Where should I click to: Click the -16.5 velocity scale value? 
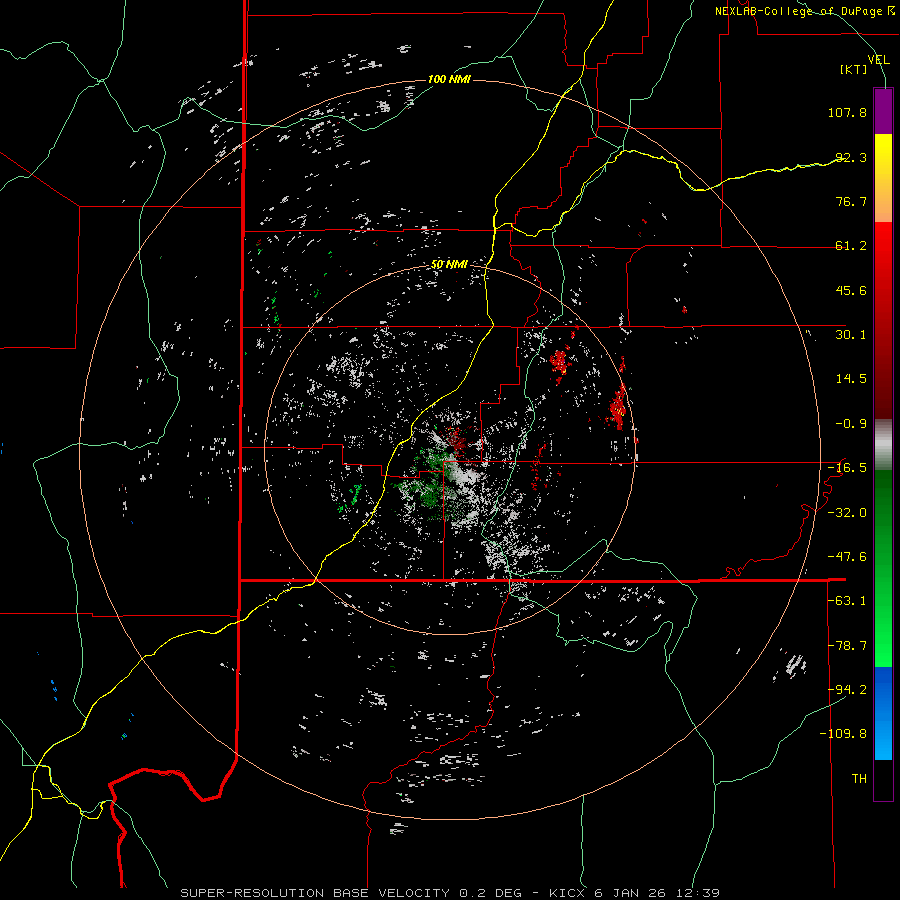(847, 468)
